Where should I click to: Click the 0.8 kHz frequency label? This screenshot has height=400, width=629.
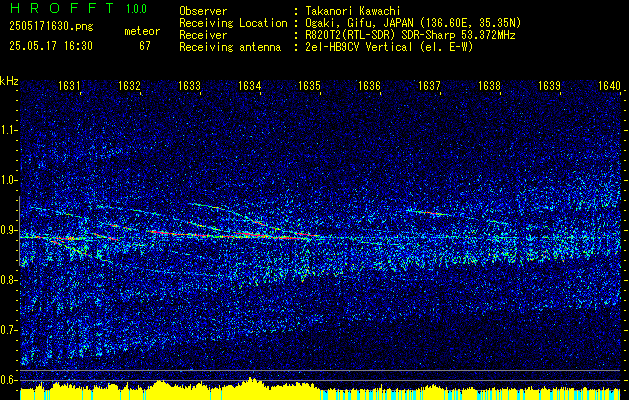click(x=8, y=280)
